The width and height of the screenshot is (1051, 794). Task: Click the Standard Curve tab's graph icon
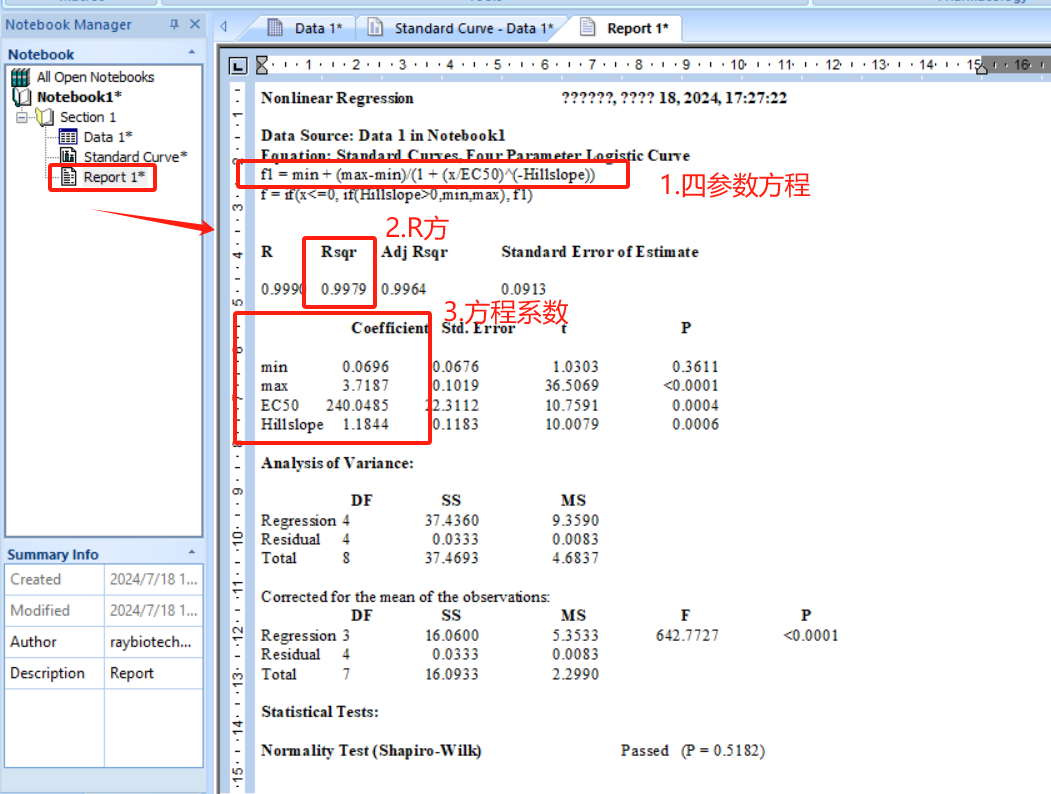coord(375,27)
